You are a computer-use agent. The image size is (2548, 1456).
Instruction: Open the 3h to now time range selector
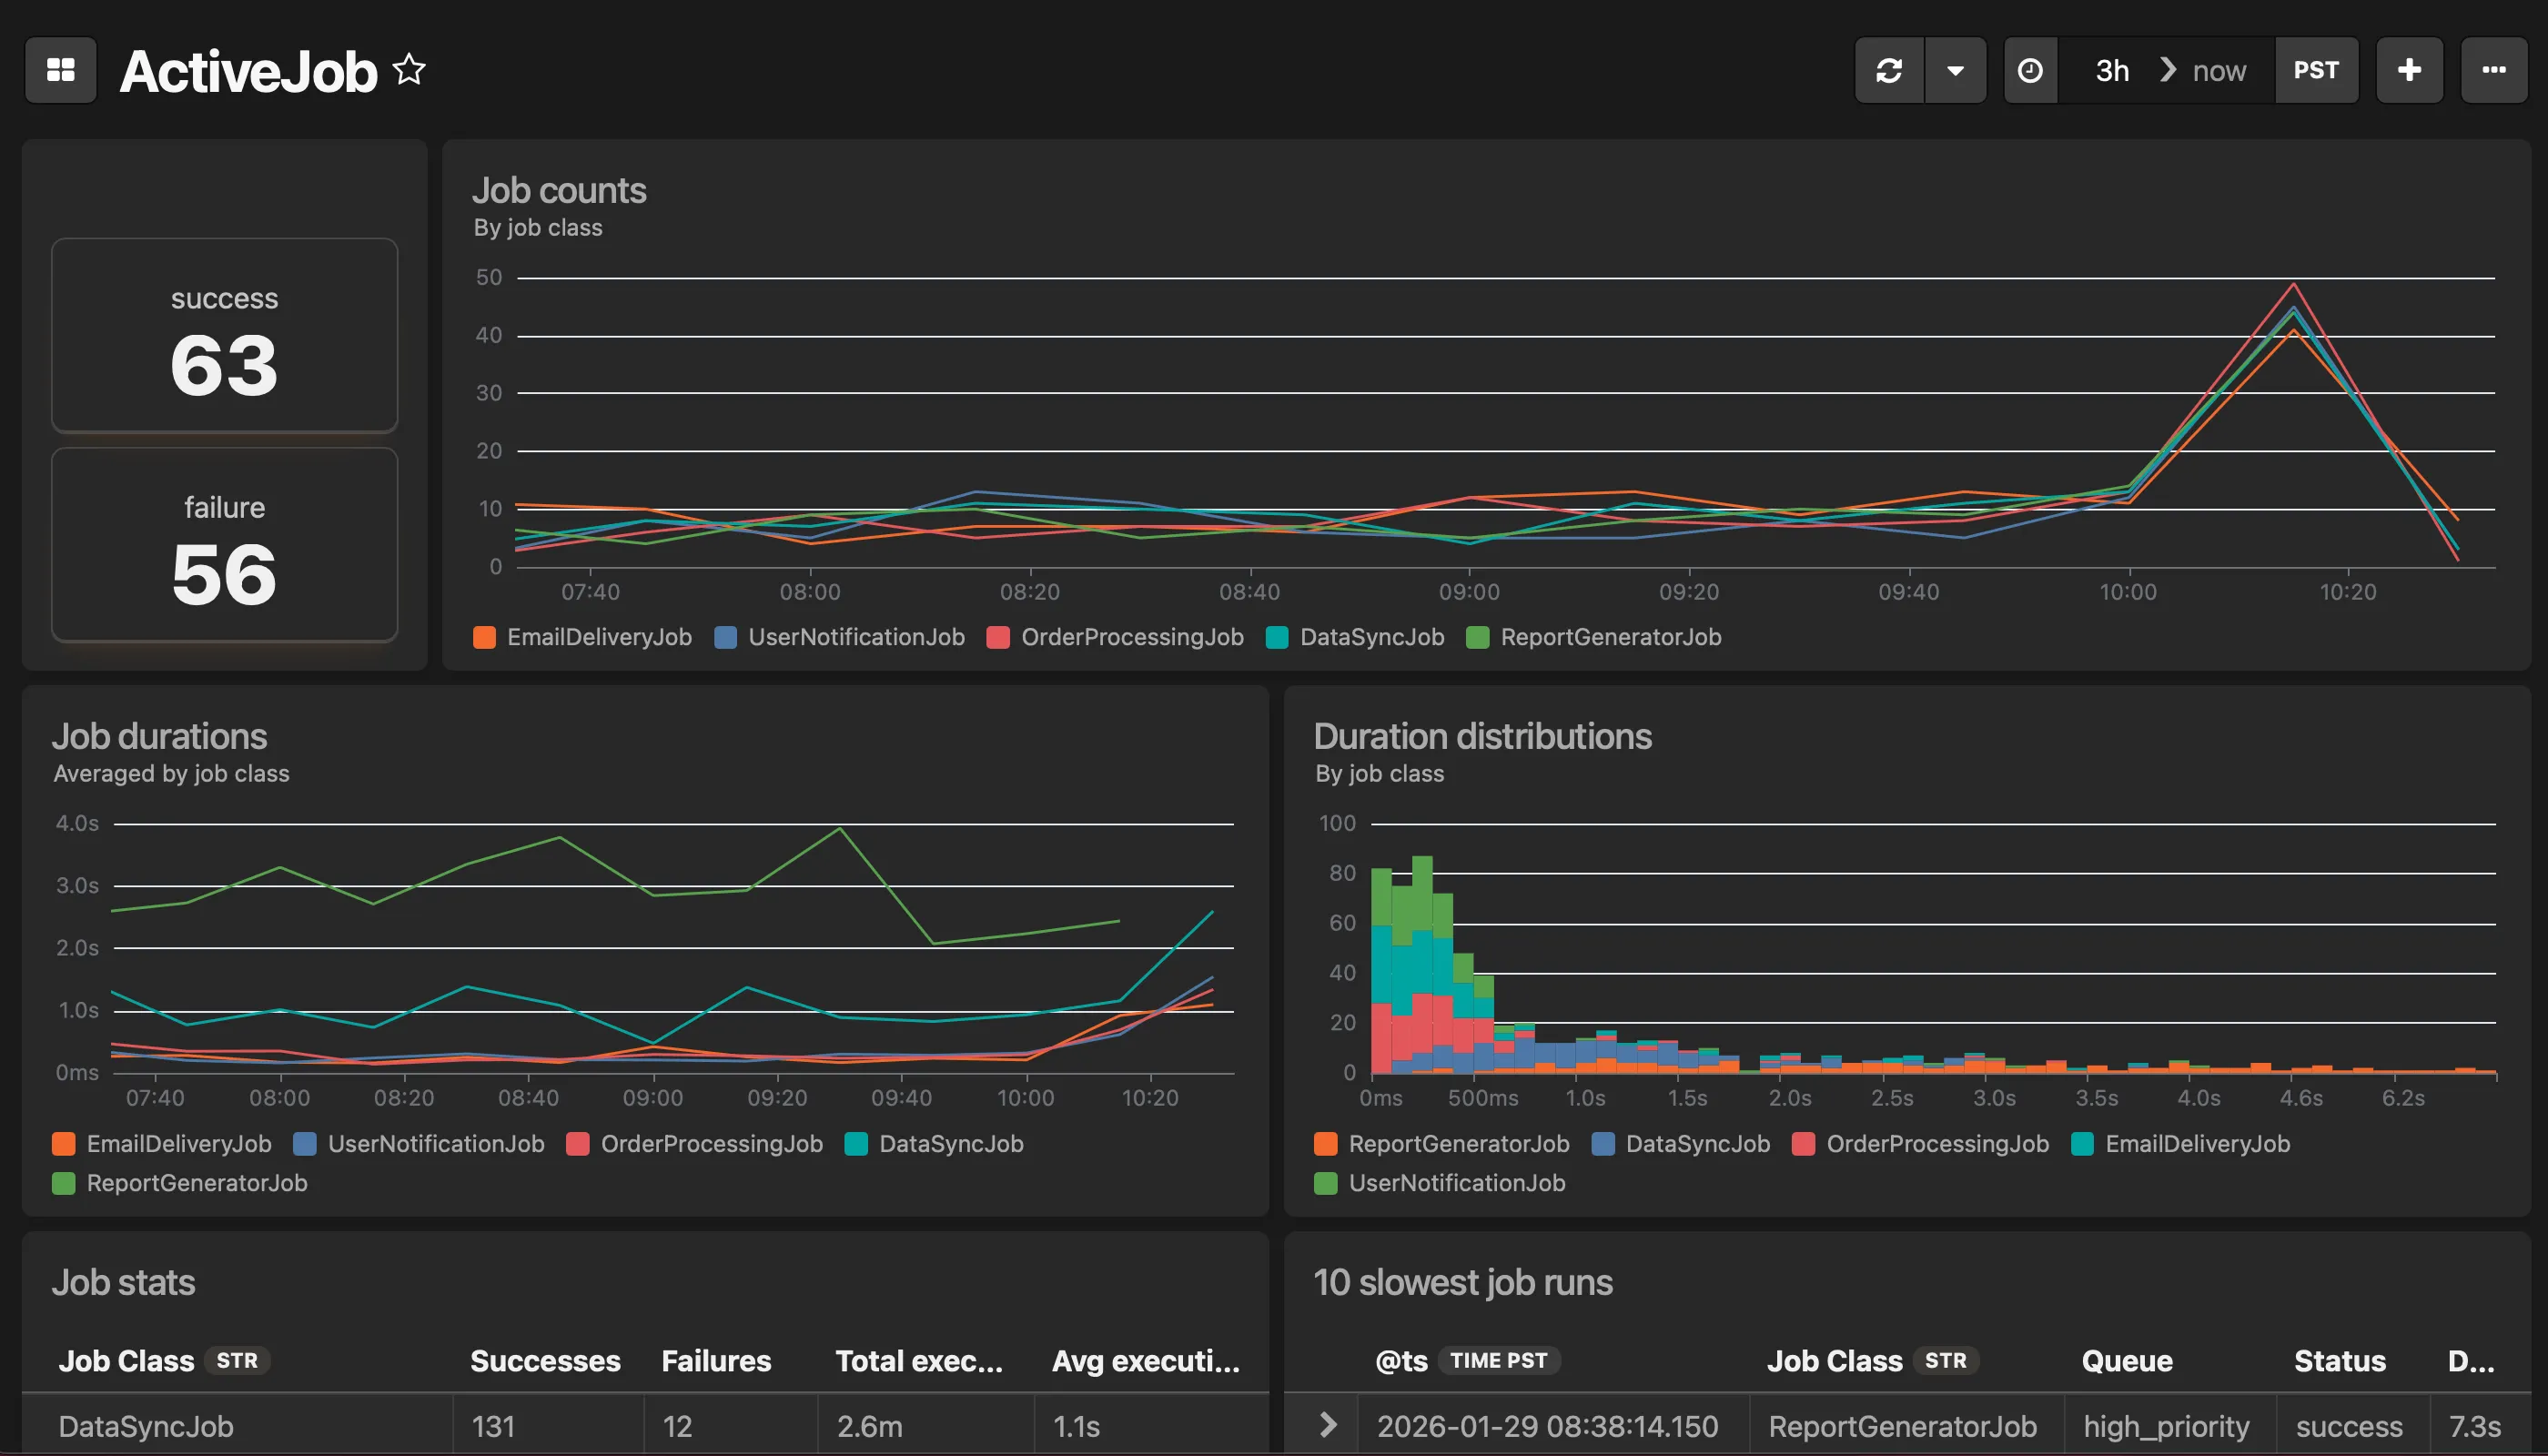click(2163, 70)
